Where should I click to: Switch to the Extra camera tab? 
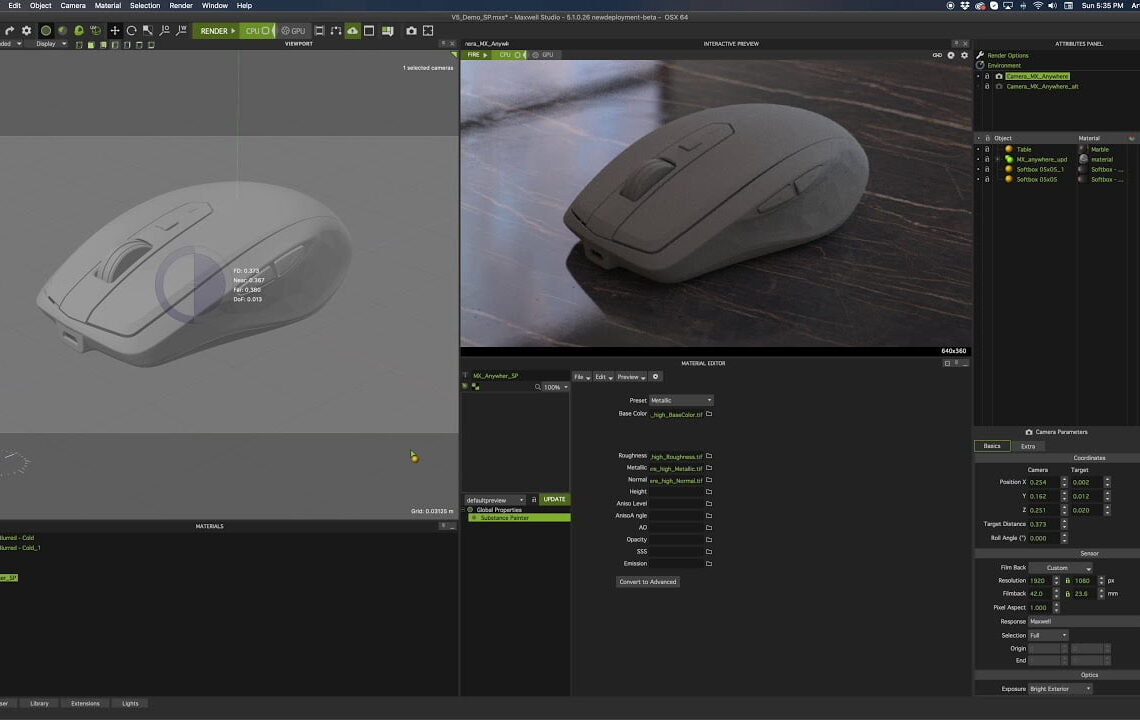[x=1028, y=446]
